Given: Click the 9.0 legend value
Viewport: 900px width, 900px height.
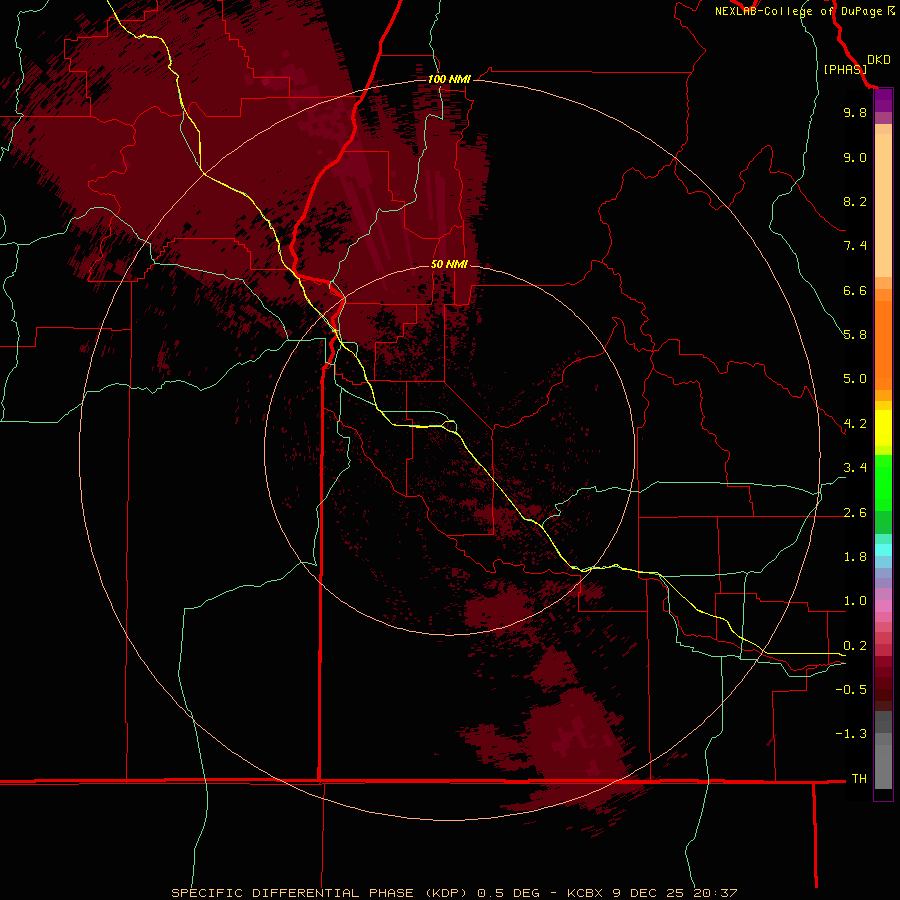Looking at the screenshot, I should point(855,157).
